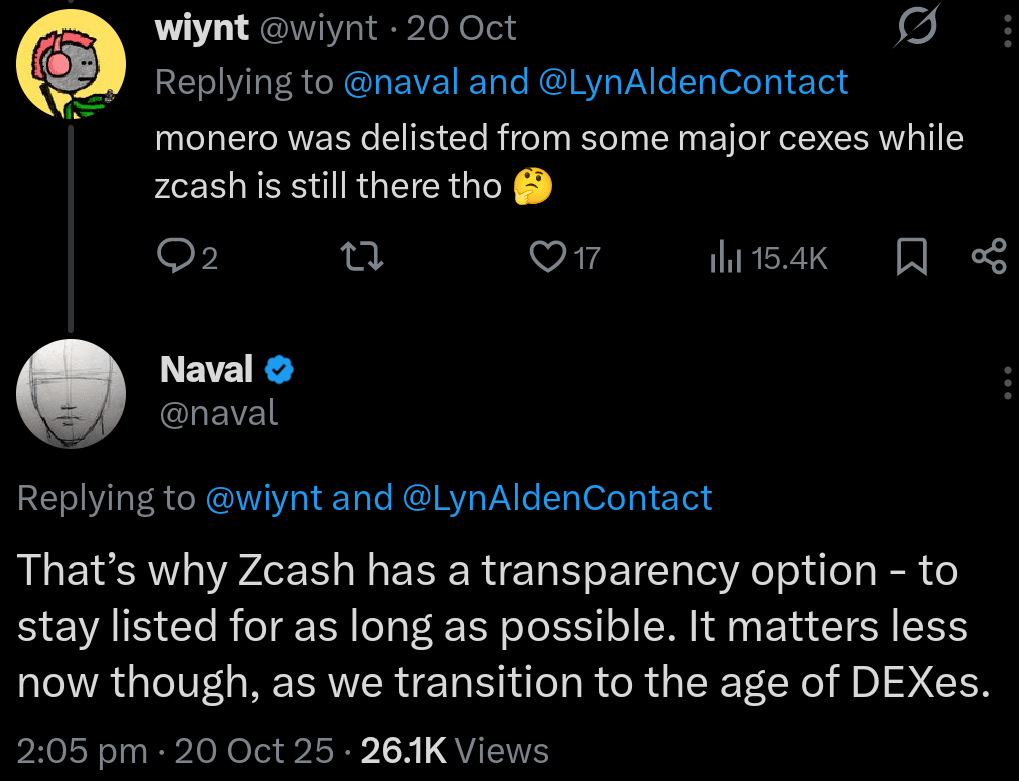
Task: Click the Grok slashed-circle icon on wiynt's tweet
Action: [916, 27]
